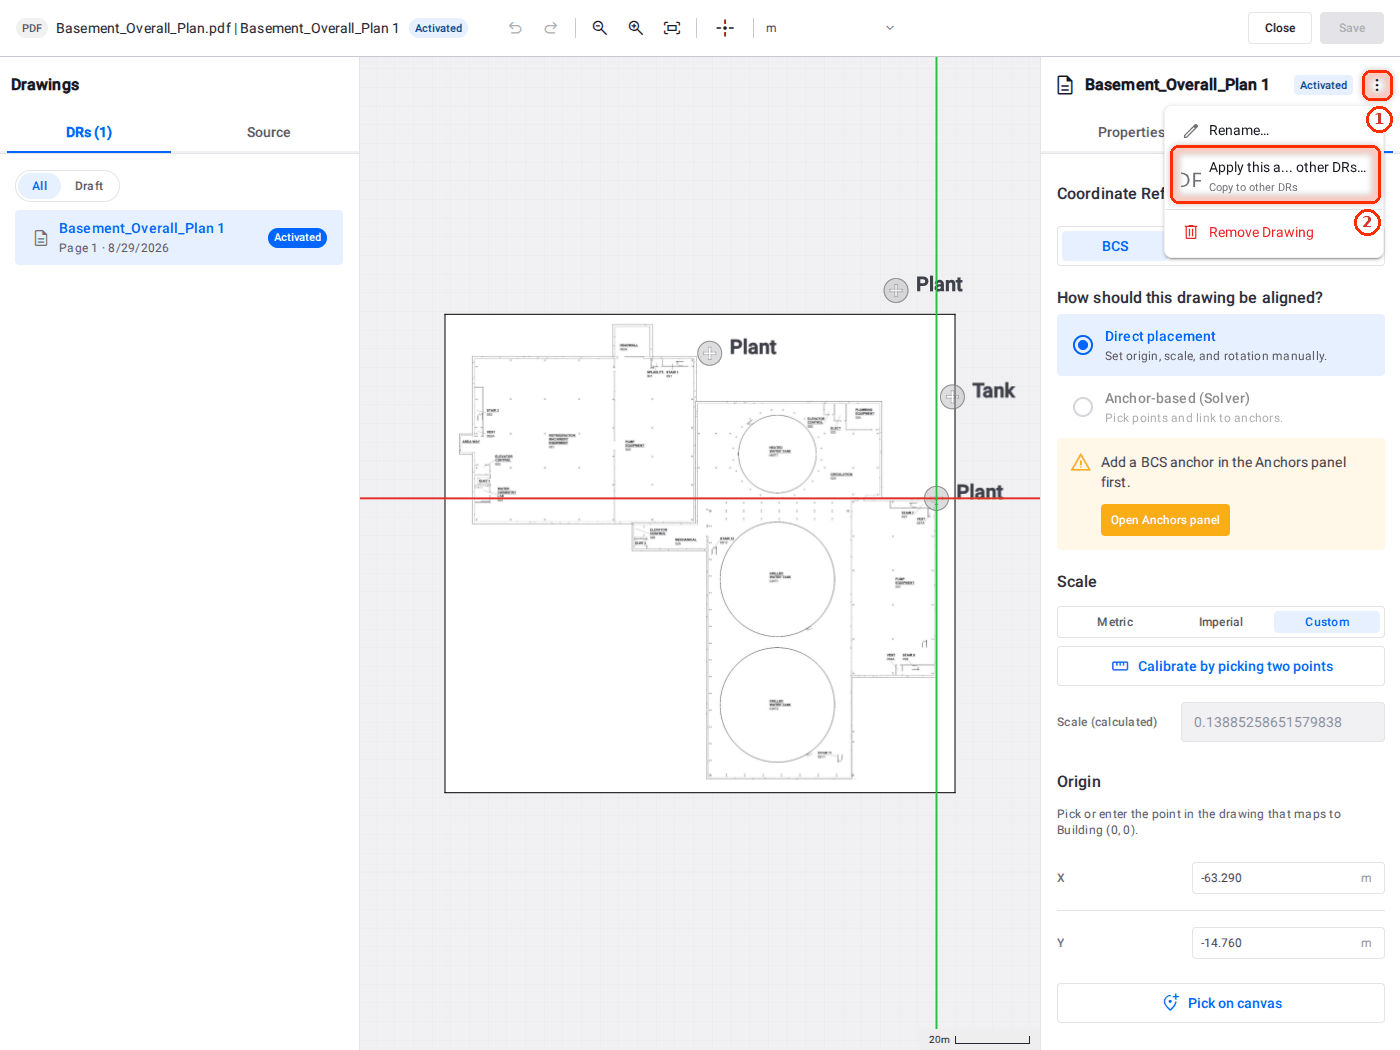Click the Origin Y input field

[1288, 943]
